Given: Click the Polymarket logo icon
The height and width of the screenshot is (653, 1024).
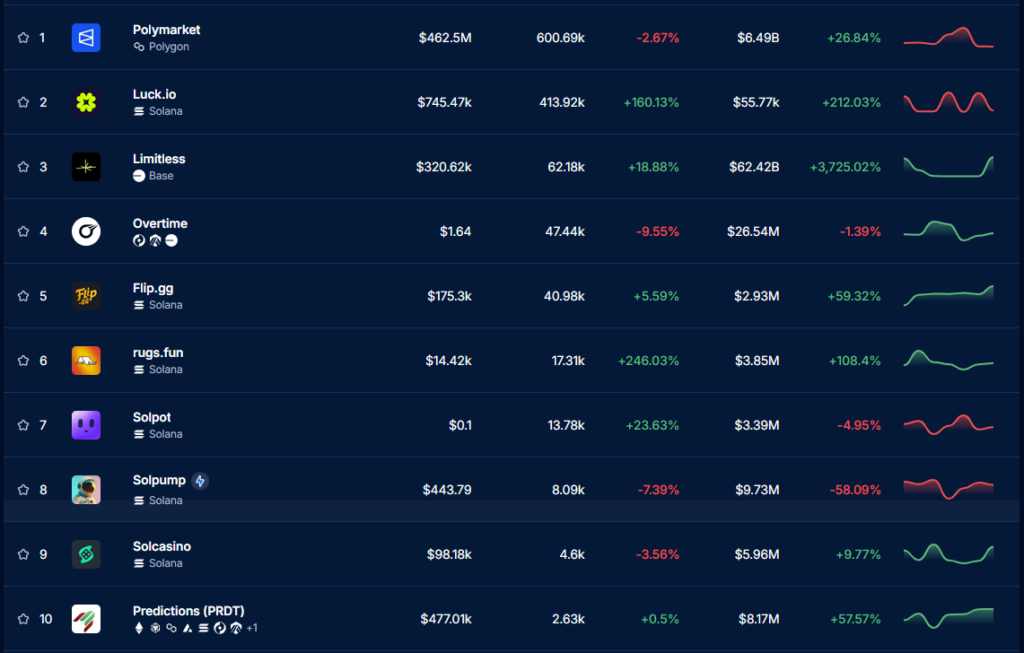Looking at the screenshot, I should tap(86, 38).
